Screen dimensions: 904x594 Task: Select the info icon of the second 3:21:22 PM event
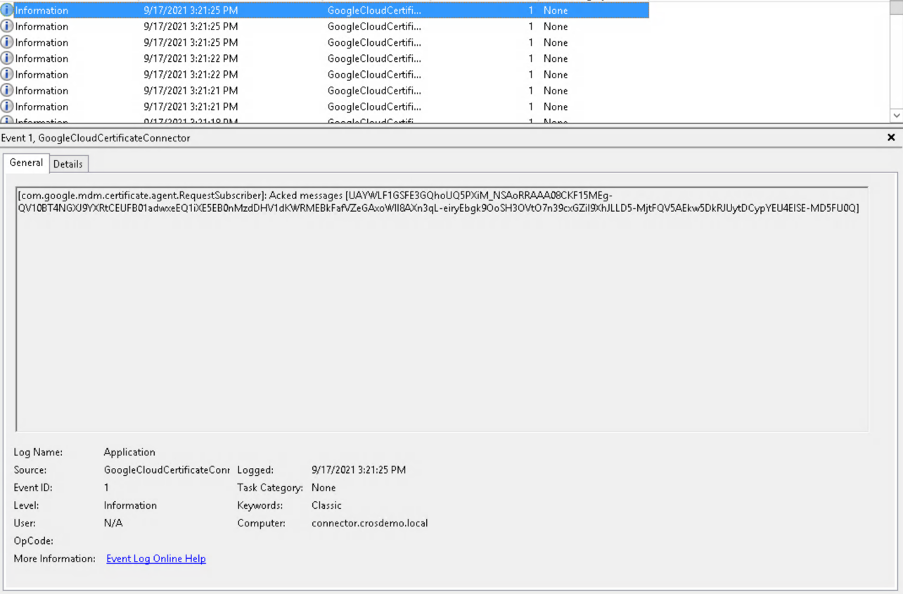(x=7, y=74)
